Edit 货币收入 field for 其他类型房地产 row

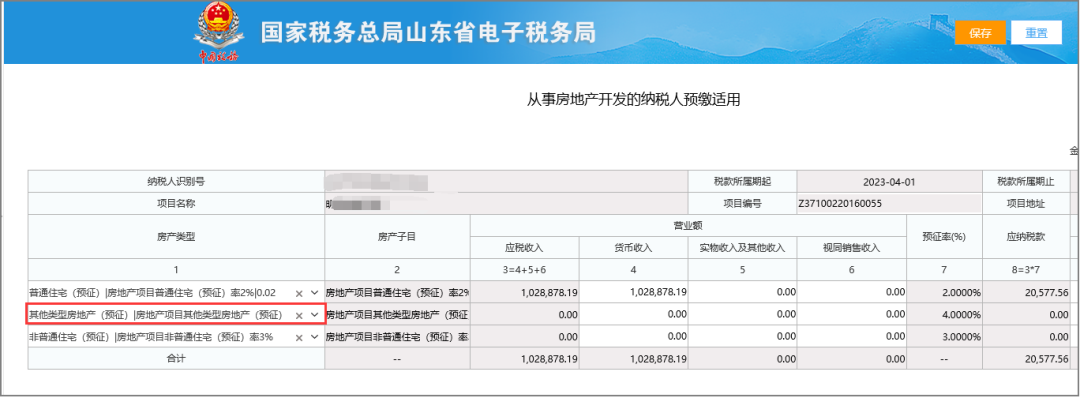pyautogui.click(x=634, y=314)
